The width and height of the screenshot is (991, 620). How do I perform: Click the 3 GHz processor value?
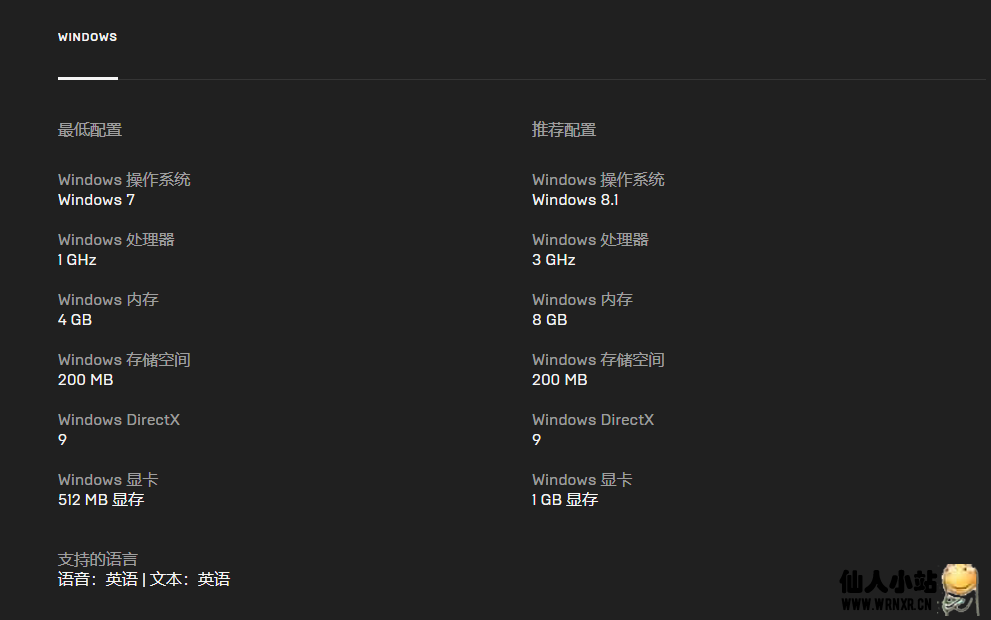point(554,260)
